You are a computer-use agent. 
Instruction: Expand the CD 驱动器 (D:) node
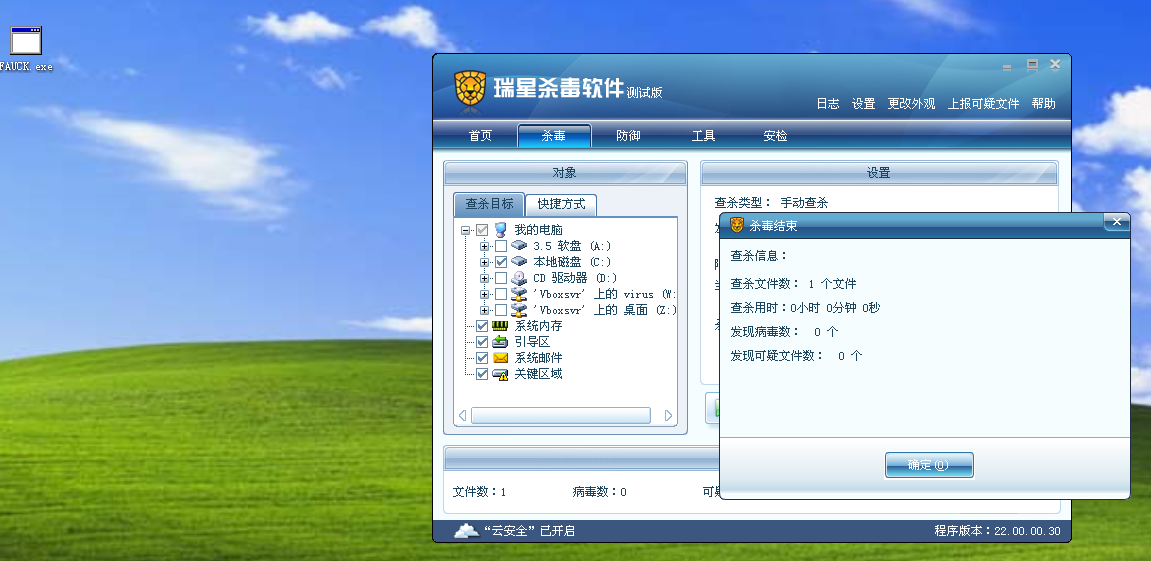(484, 279)
